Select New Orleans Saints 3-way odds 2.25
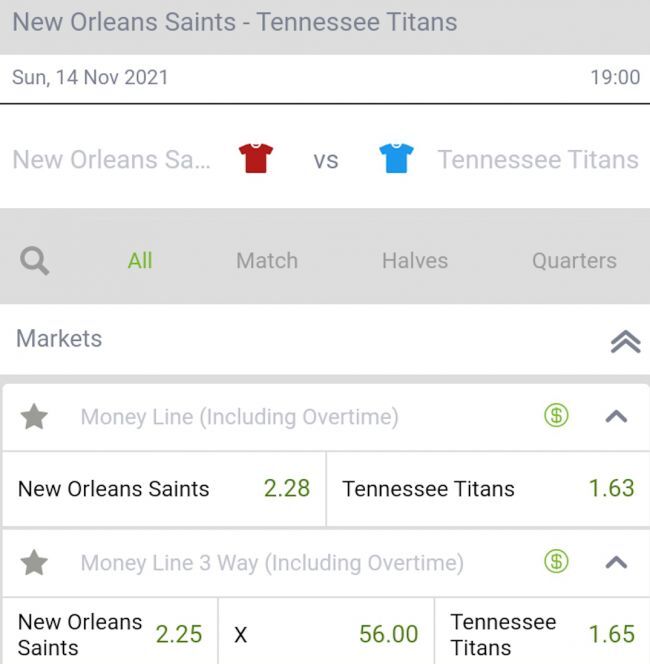The image size is (650, 664). pos(110,634)
